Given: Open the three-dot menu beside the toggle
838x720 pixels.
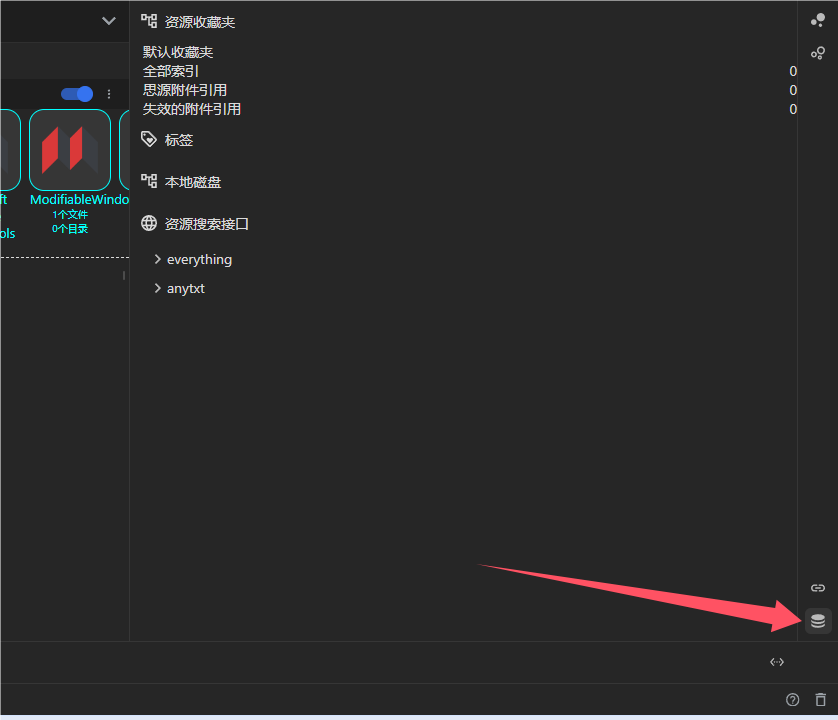Looking at the screenshot, I should pos(107,94).
